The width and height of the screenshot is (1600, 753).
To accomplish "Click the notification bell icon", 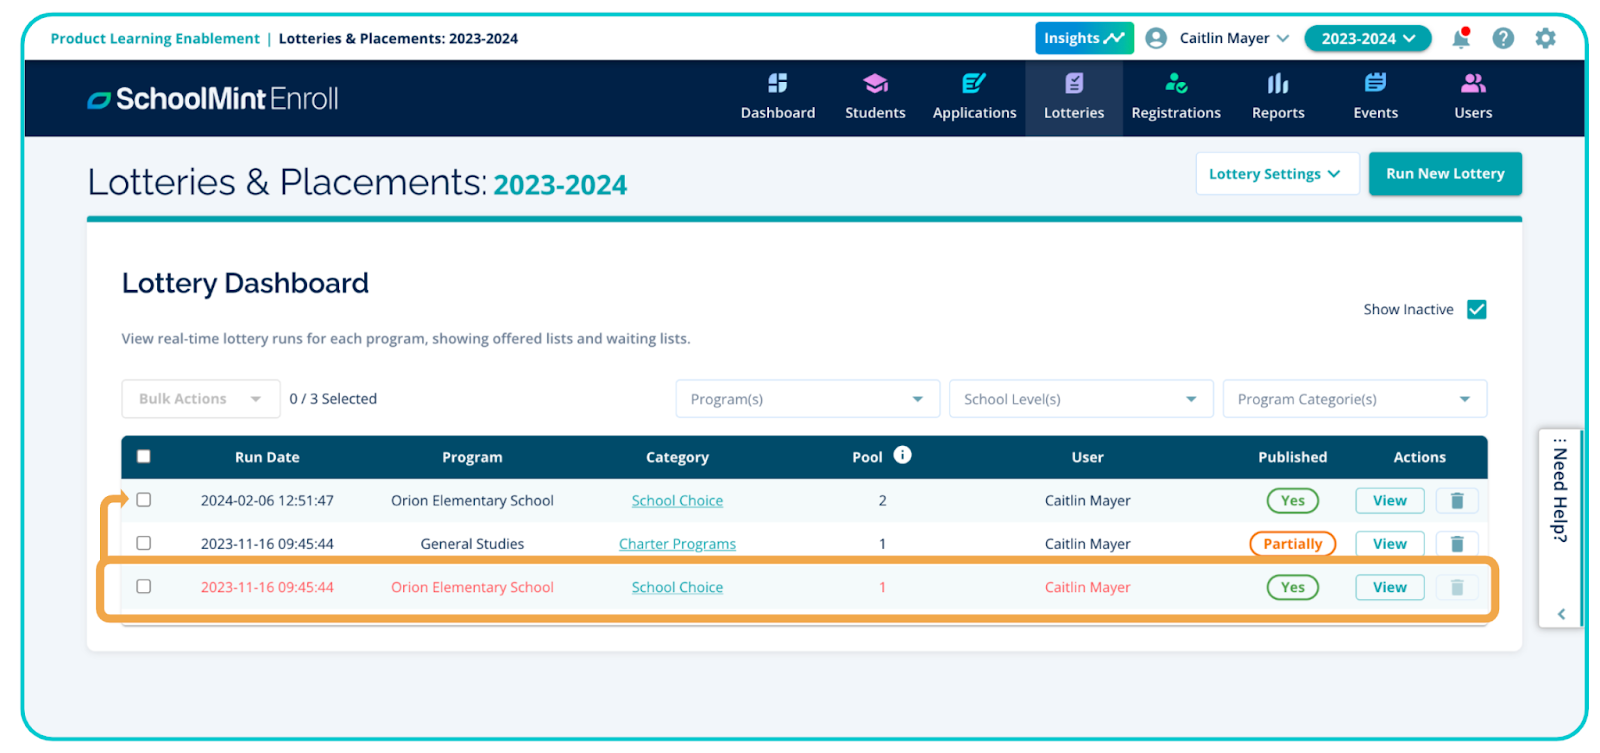I will 1460,38.
